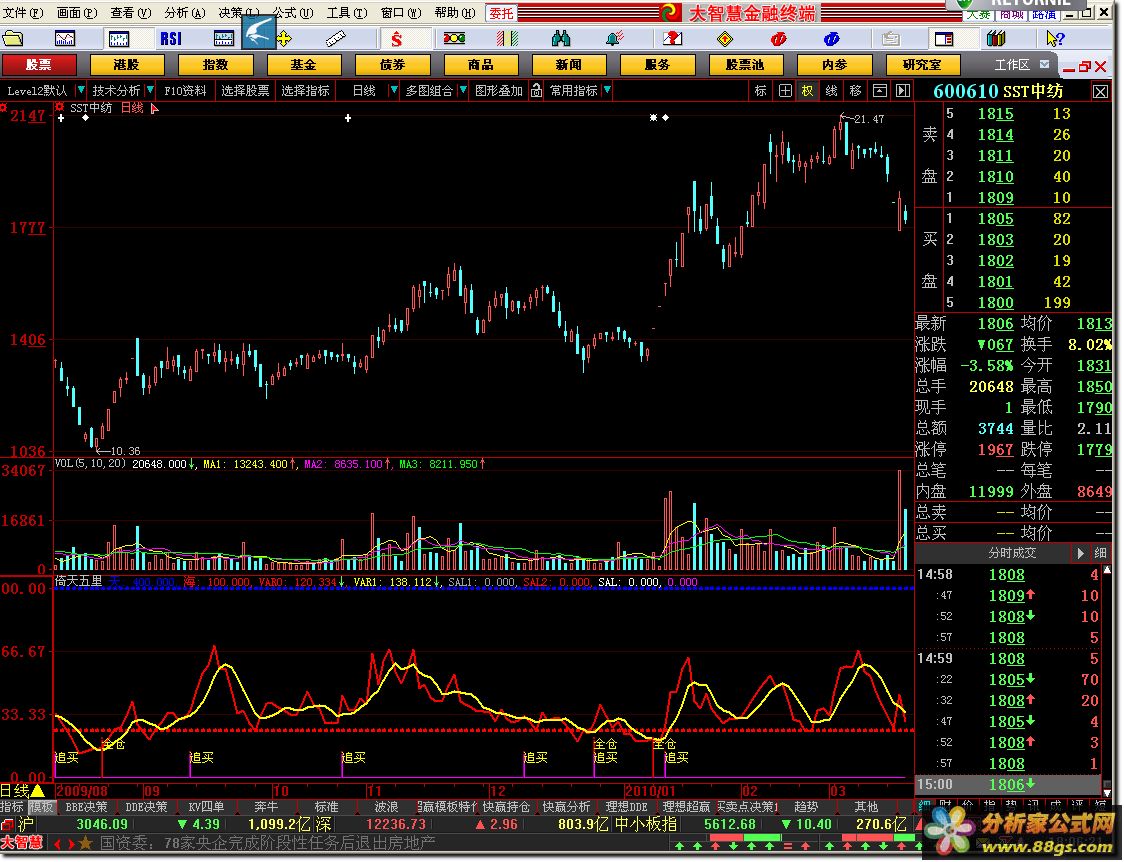The height and width of the screenshot is (862, 1124).
Task: Click the red-green striped bars icon
Action: click(x=508, y=38)
